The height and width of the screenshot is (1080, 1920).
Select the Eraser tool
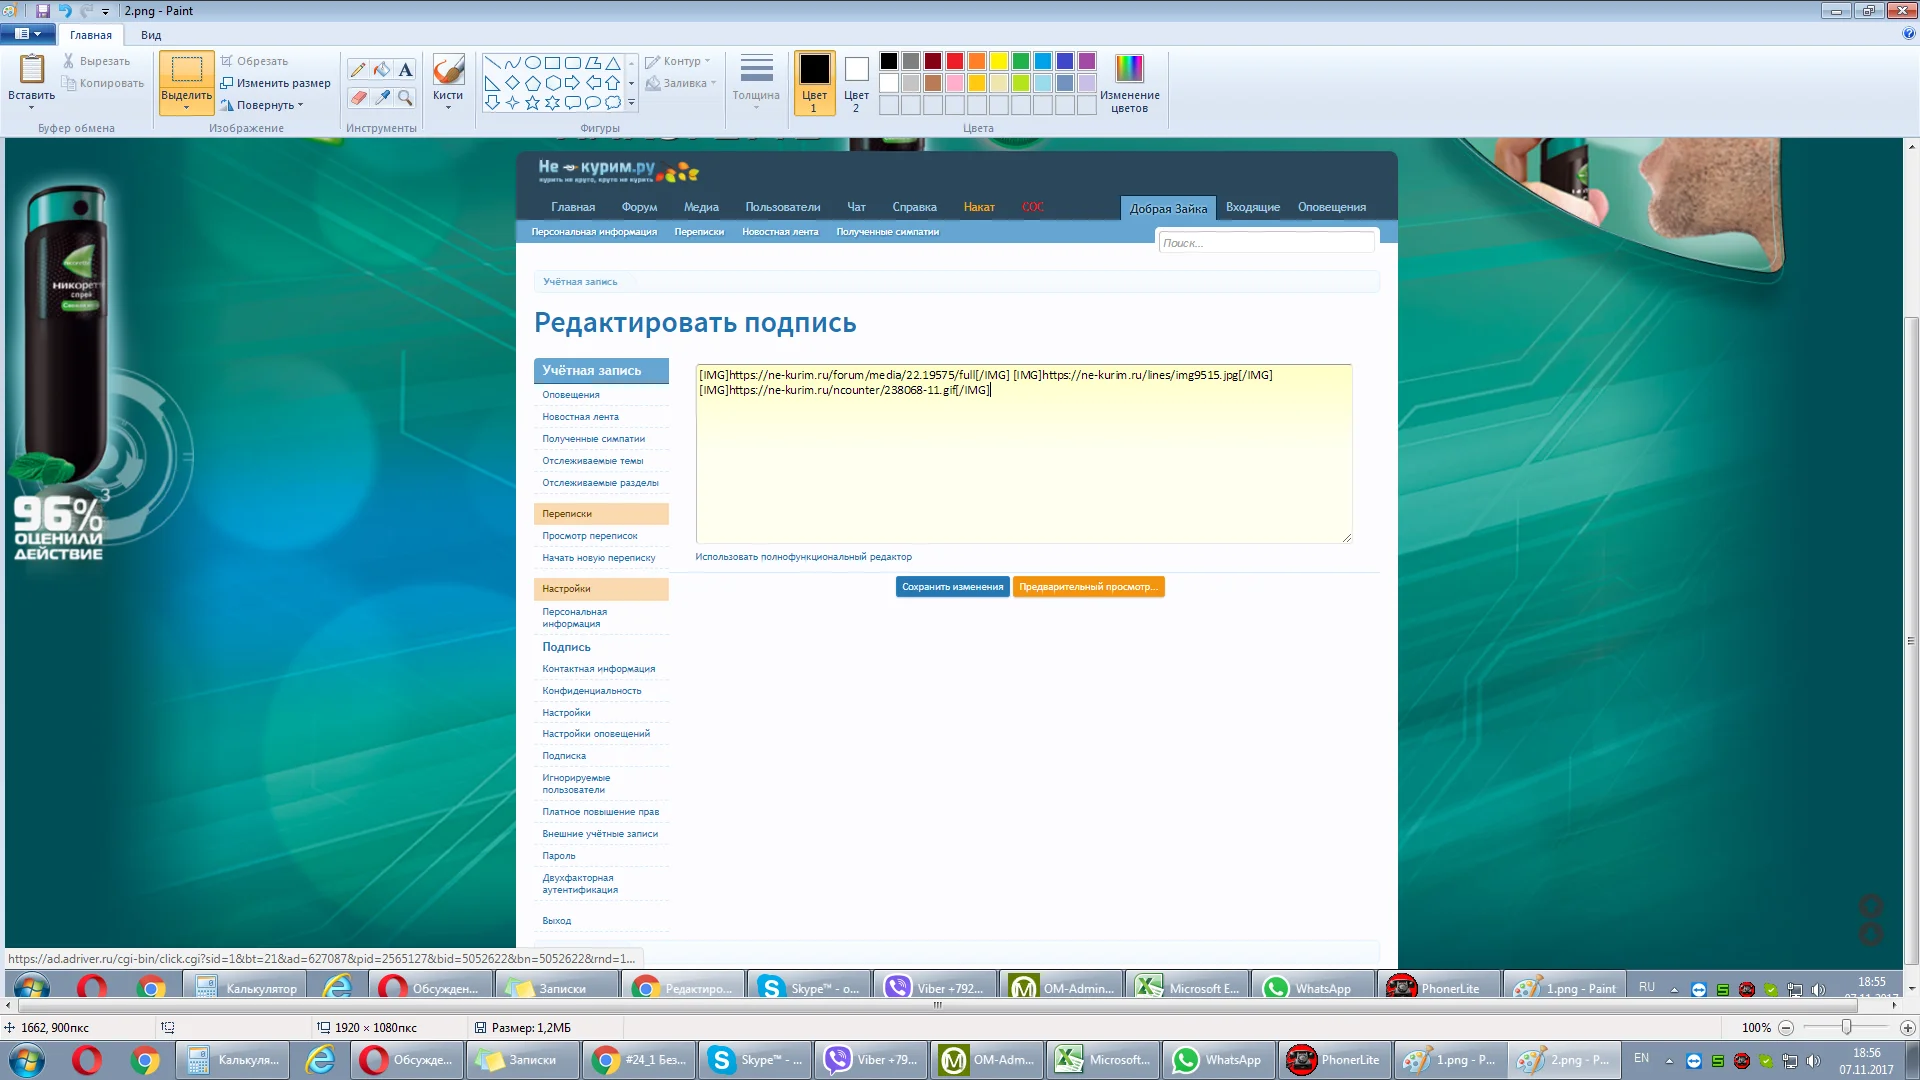coord(357,97)
